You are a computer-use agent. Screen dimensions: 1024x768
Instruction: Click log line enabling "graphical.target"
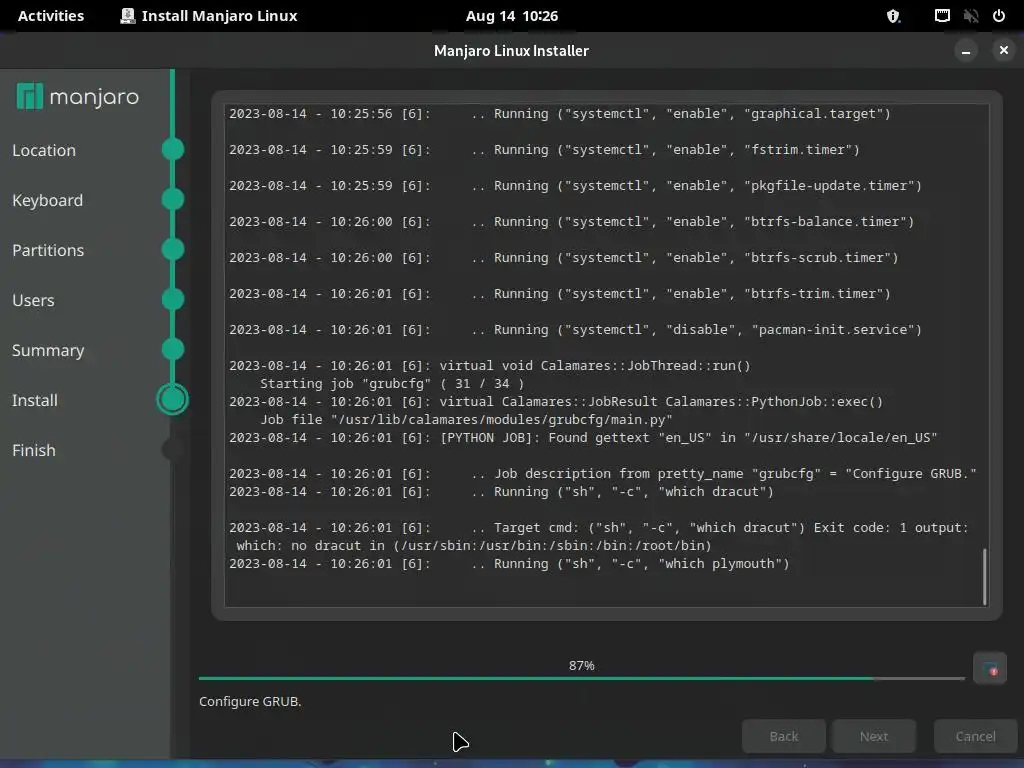560,114
